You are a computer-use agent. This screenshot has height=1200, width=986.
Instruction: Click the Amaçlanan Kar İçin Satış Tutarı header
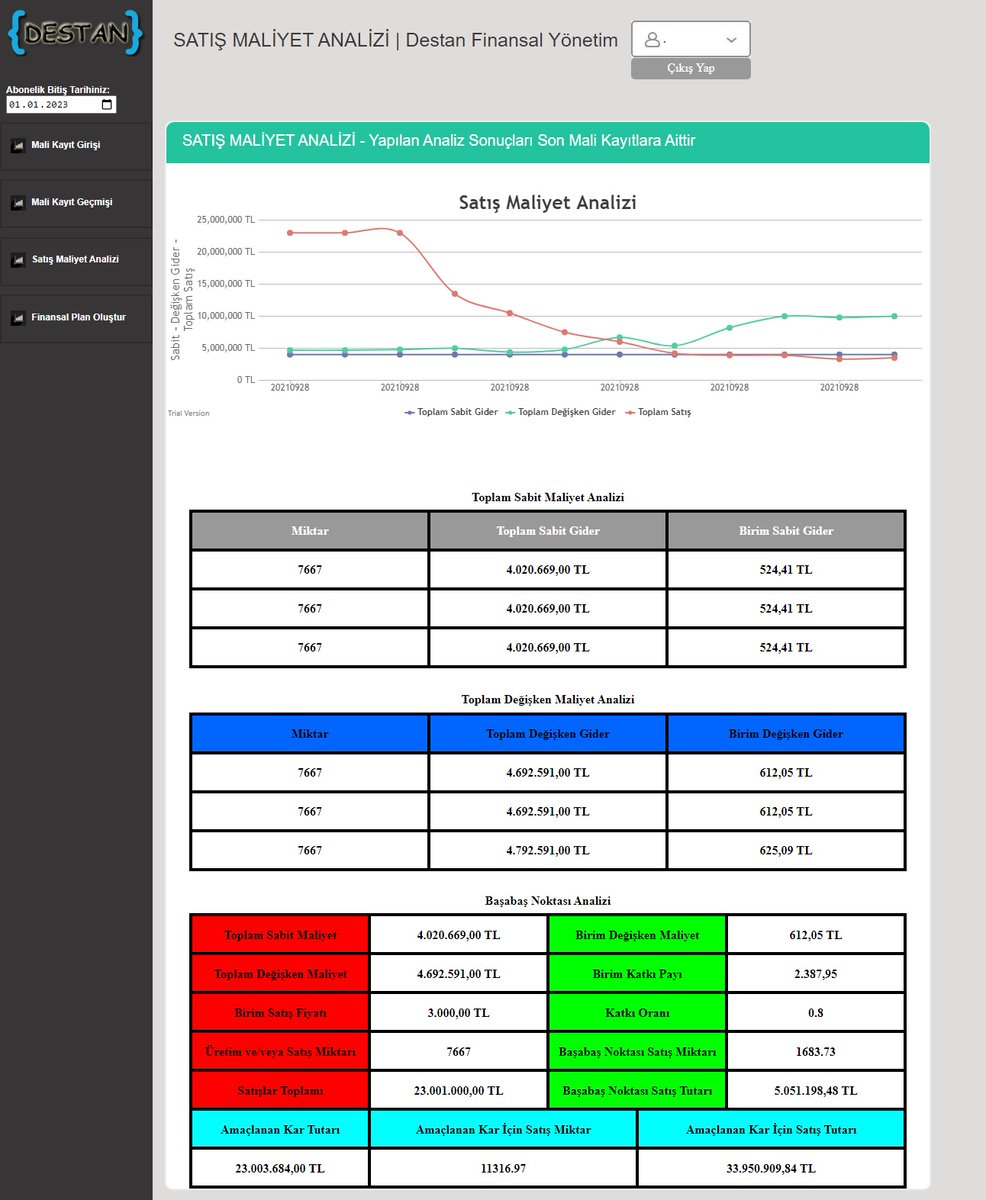click(x=772, y=1129)
